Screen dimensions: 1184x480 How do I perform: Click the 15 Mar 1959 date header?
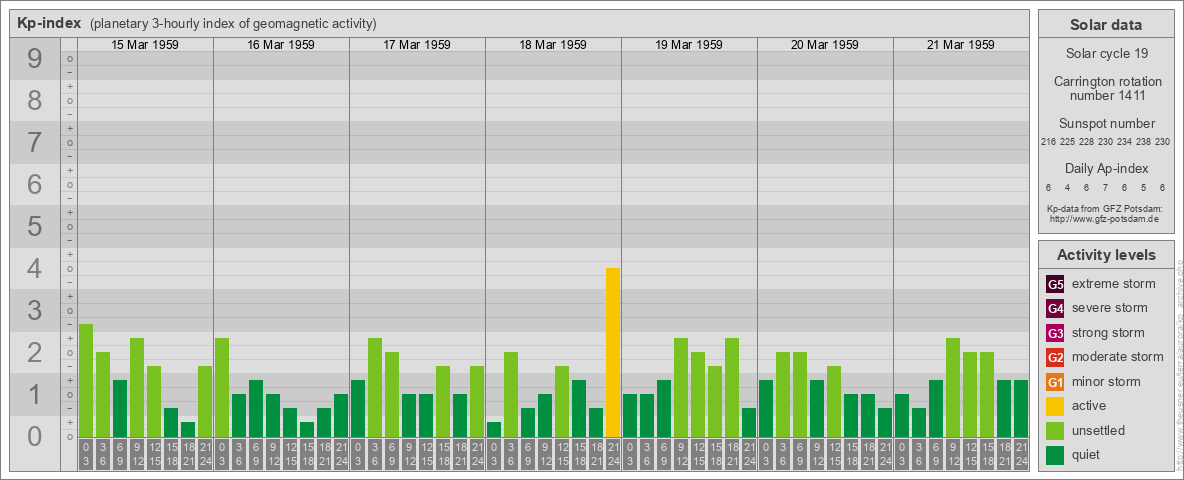coord(145,45)
